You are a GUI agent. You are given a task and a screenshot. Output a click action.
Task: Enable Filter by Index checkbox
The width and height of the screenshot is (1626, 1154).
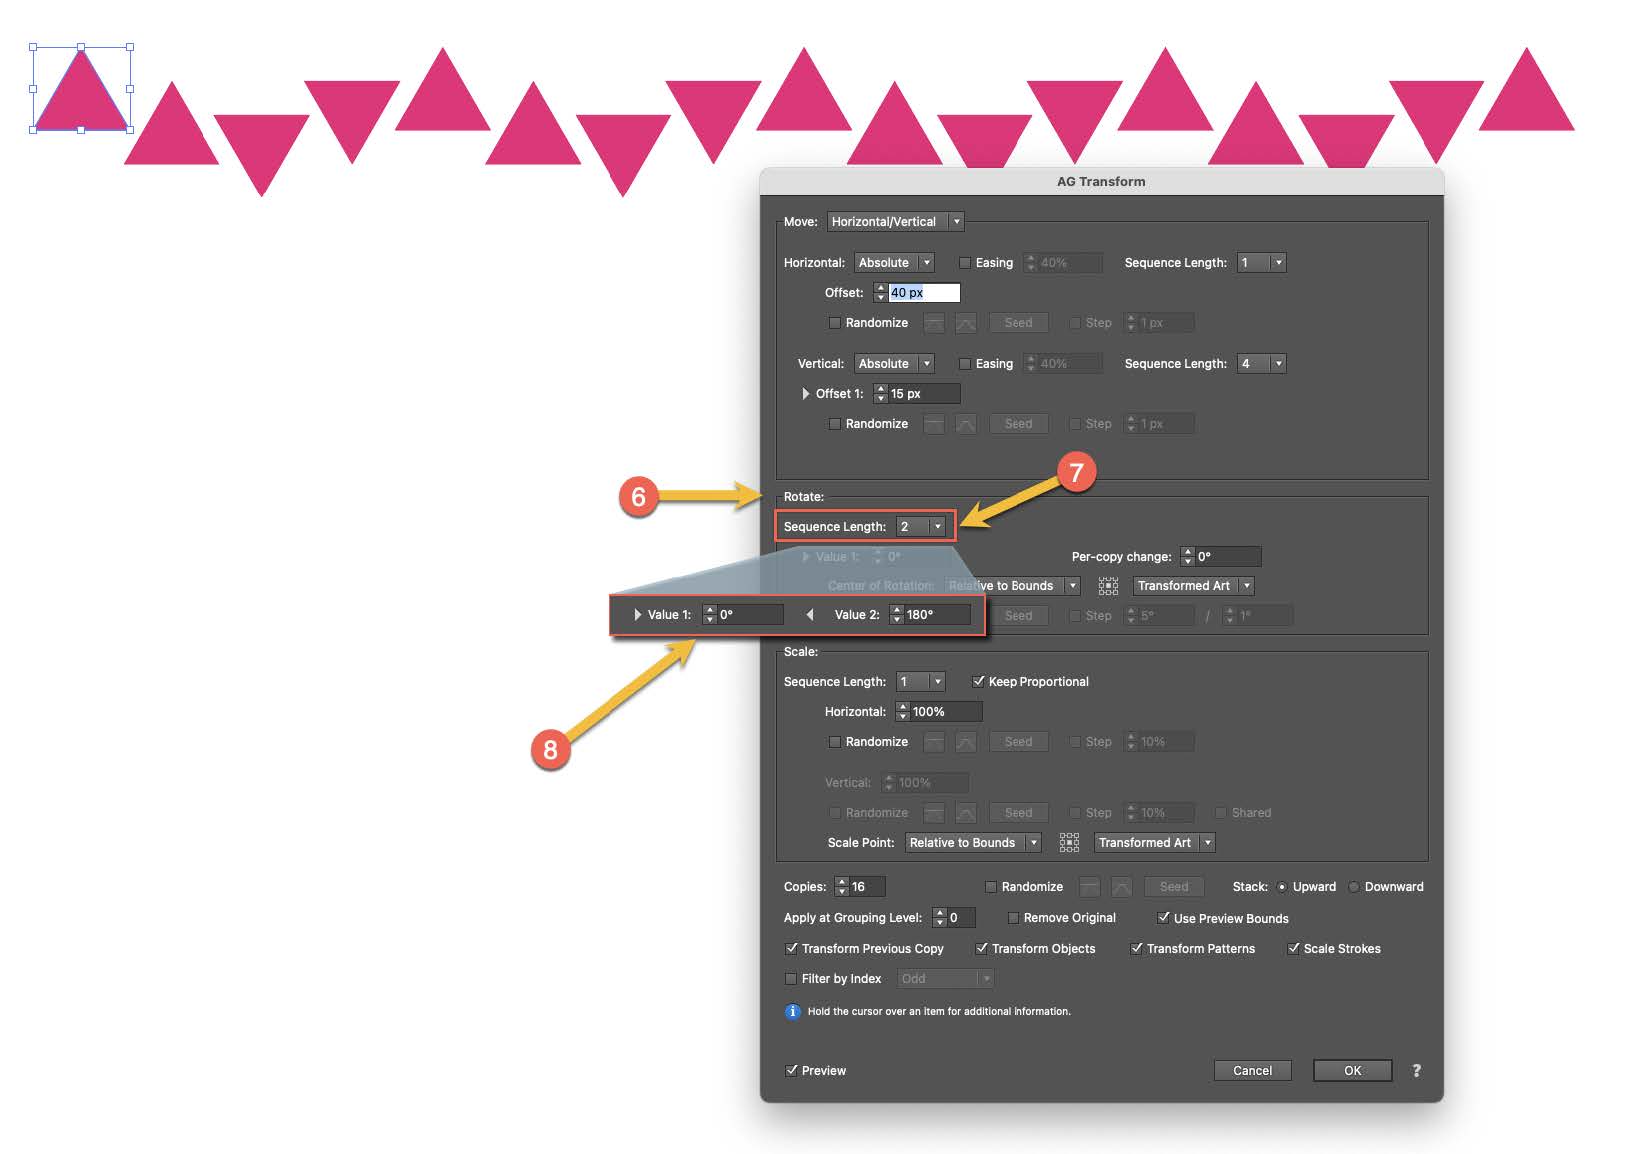coord(791,979)
